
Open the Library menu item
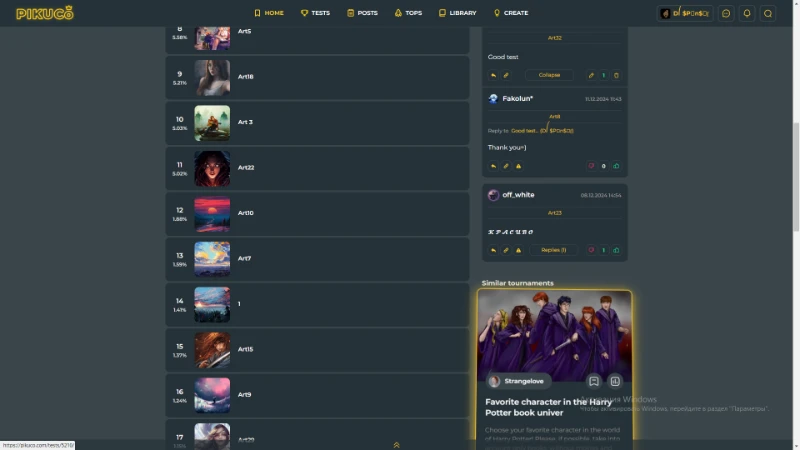point(458,13)
